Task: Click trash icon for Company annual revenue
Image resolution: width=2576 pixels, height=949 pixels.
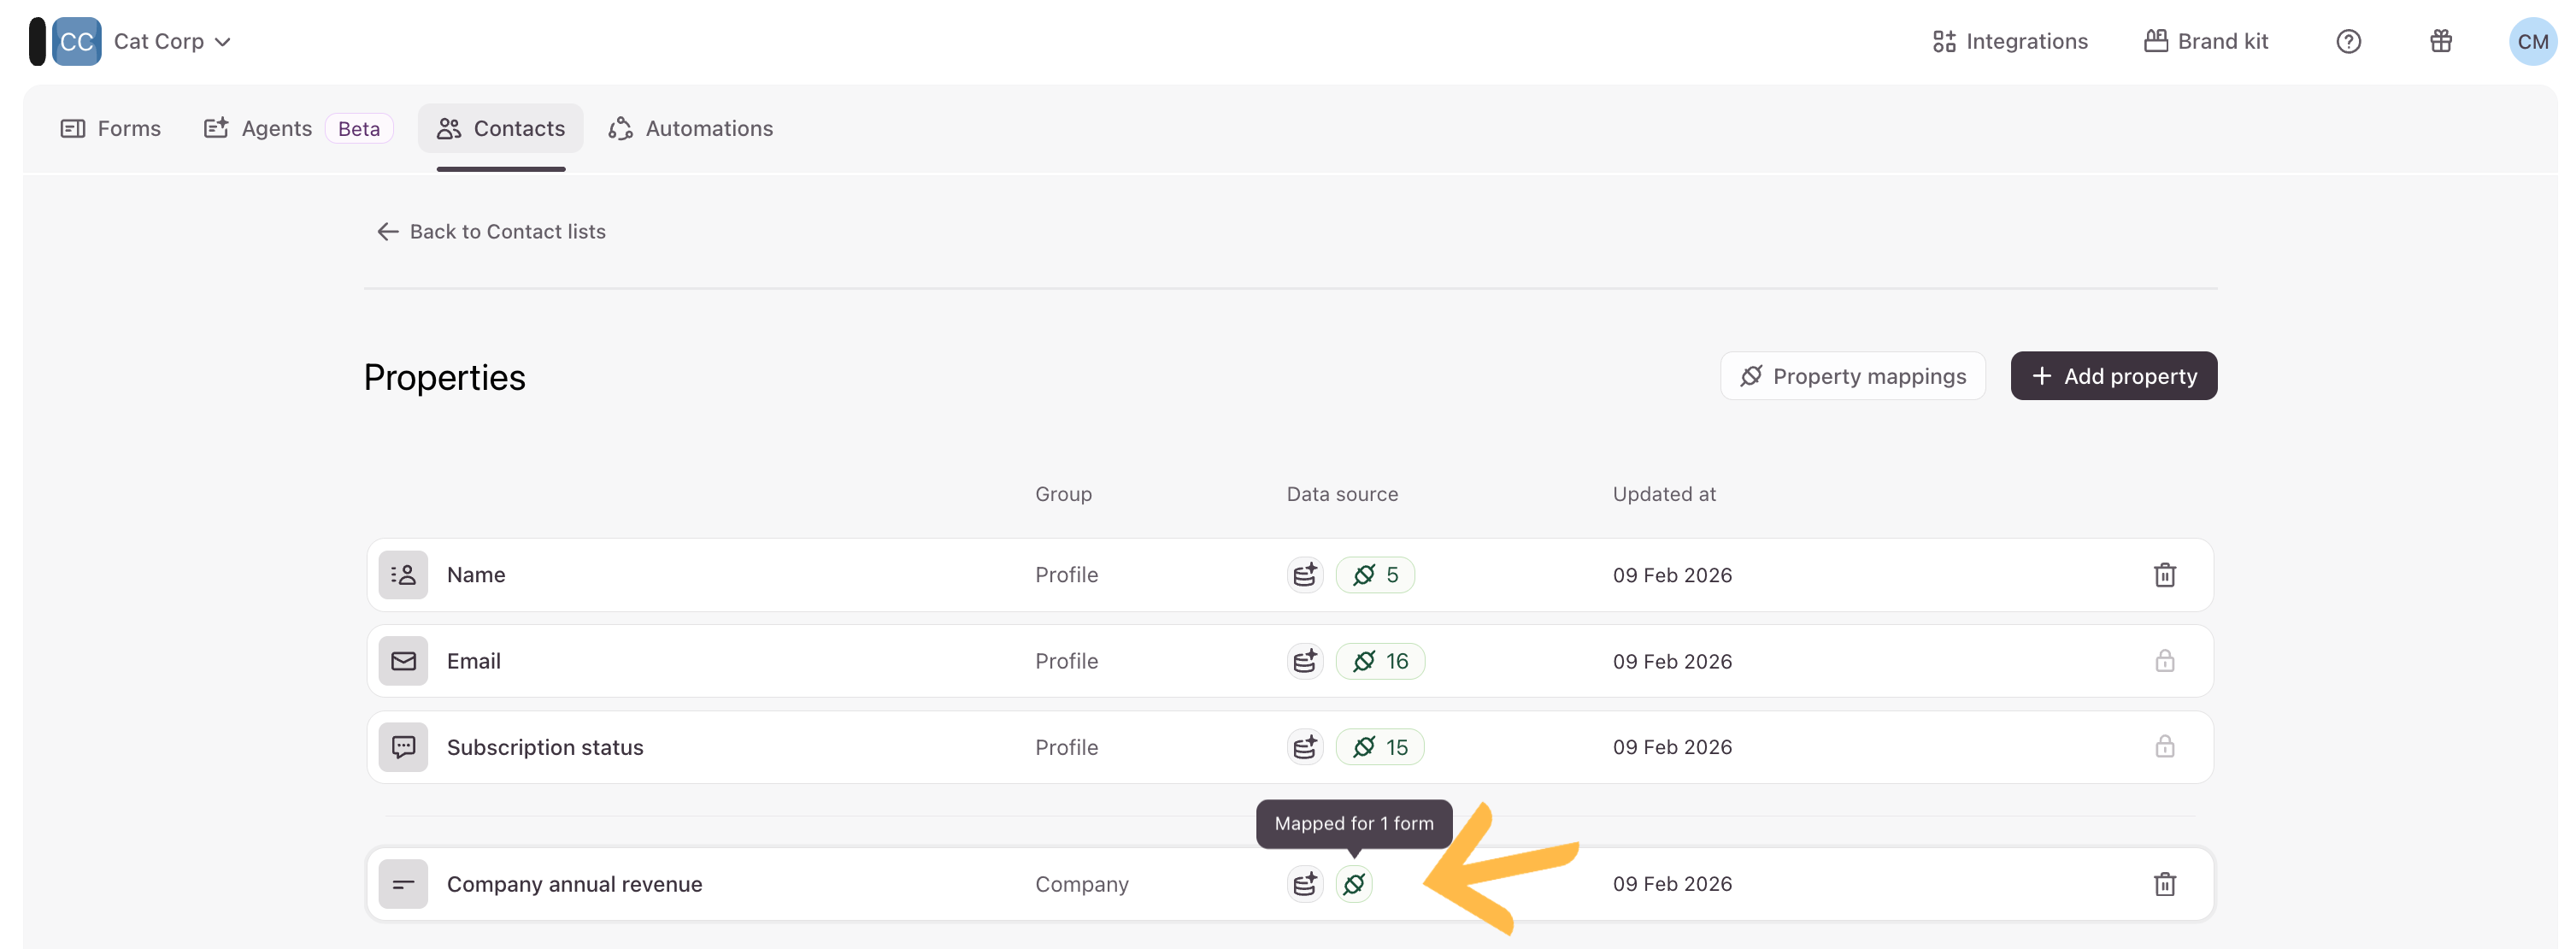Action: pos(2164,884)
